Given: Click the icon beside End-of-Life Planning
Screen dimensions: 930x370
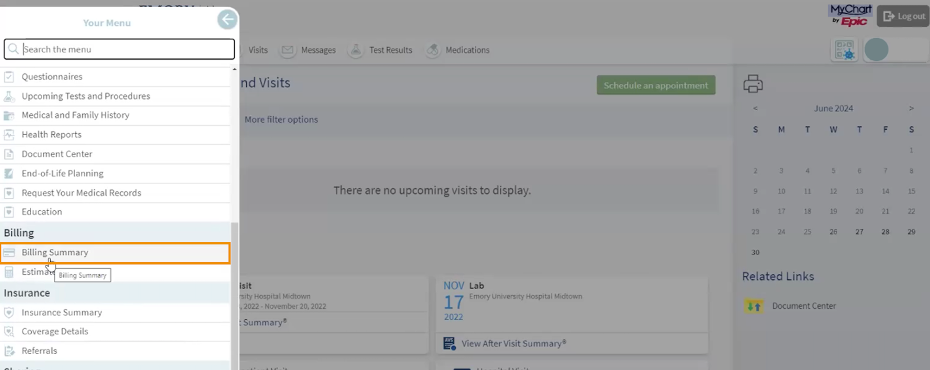Looking at the screenshot, I should pos(9,174).
